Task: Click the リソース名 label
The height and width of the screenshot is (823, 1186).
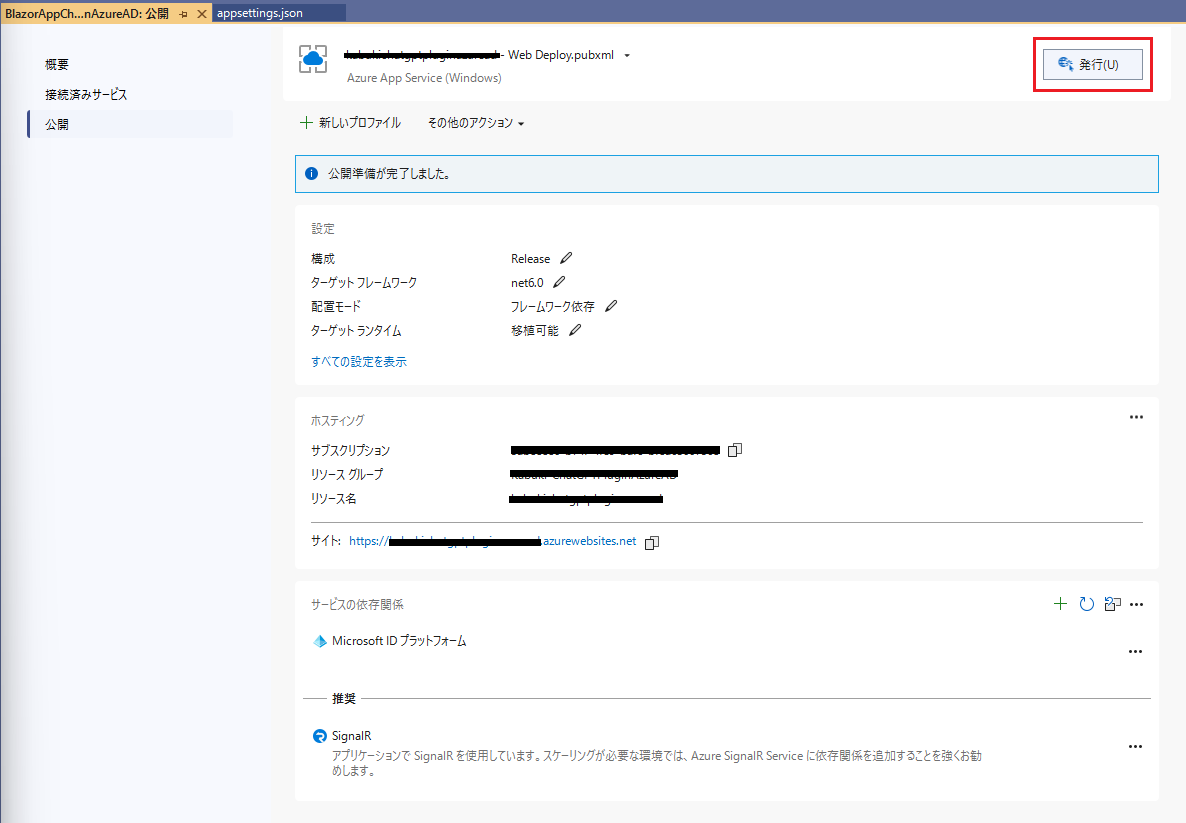Action: (333, 498)
